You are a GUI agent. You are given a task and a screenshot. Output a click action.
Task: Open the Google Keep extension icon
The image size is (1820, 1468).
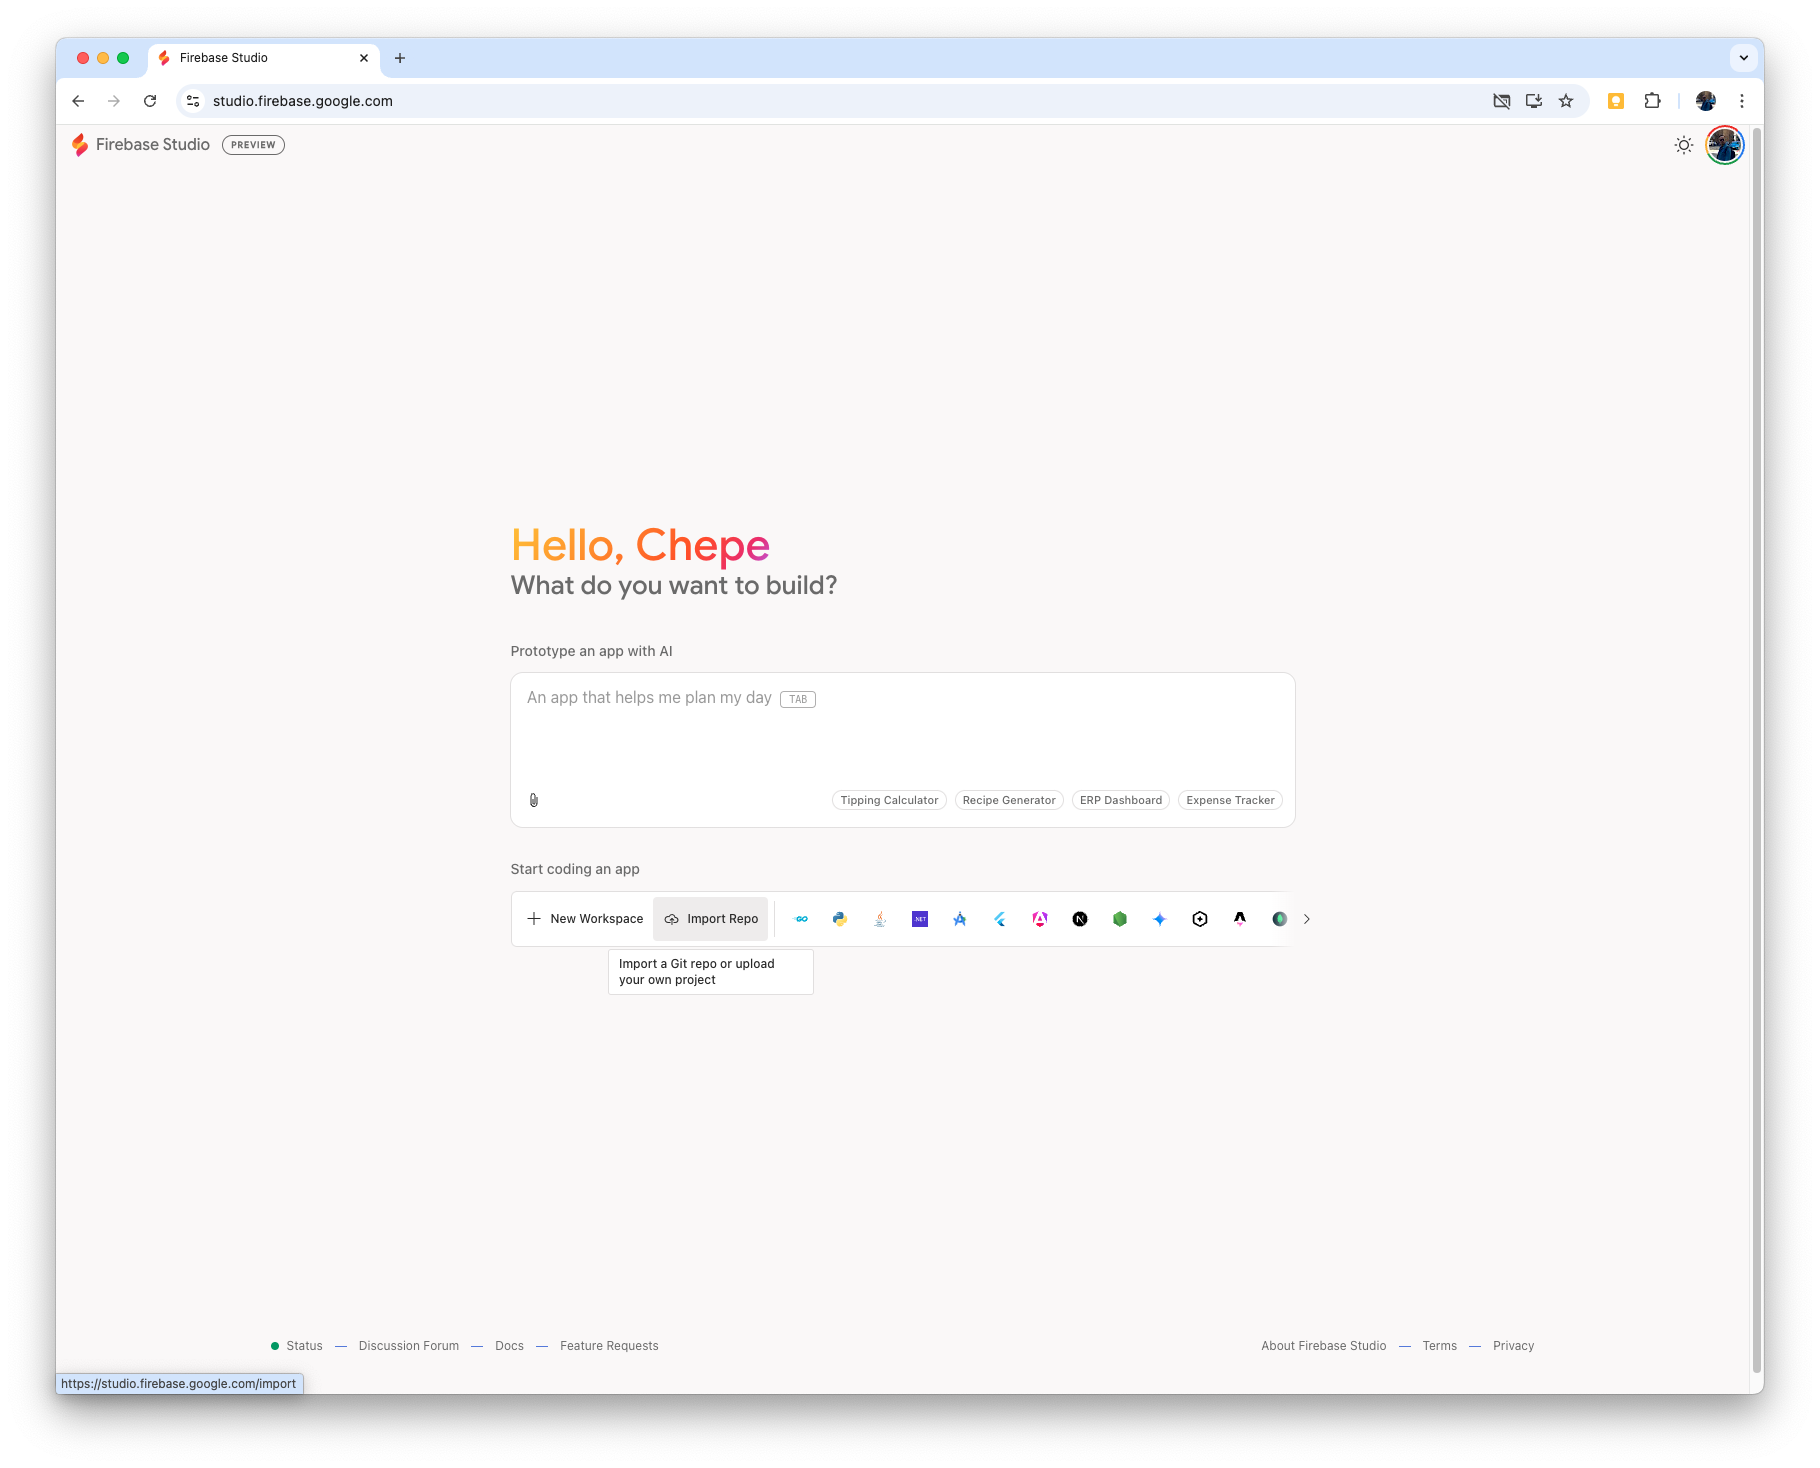1616,101
